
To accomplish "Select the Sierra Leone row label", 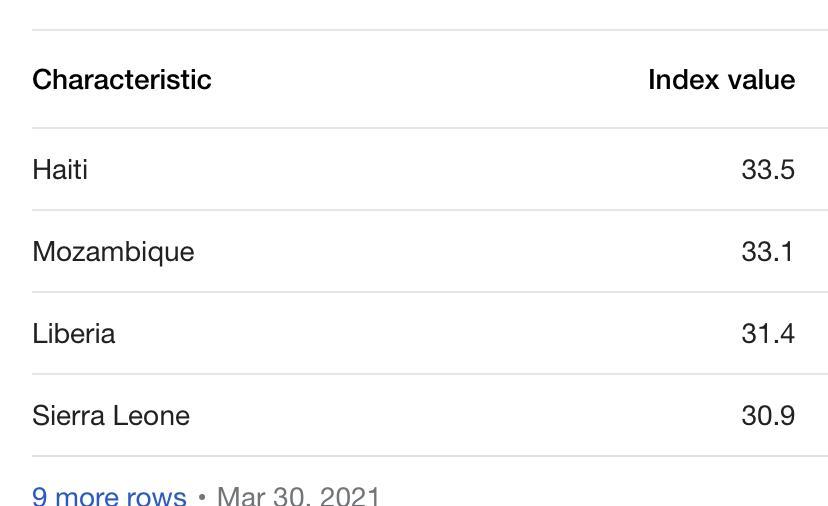I will [111, 416].
